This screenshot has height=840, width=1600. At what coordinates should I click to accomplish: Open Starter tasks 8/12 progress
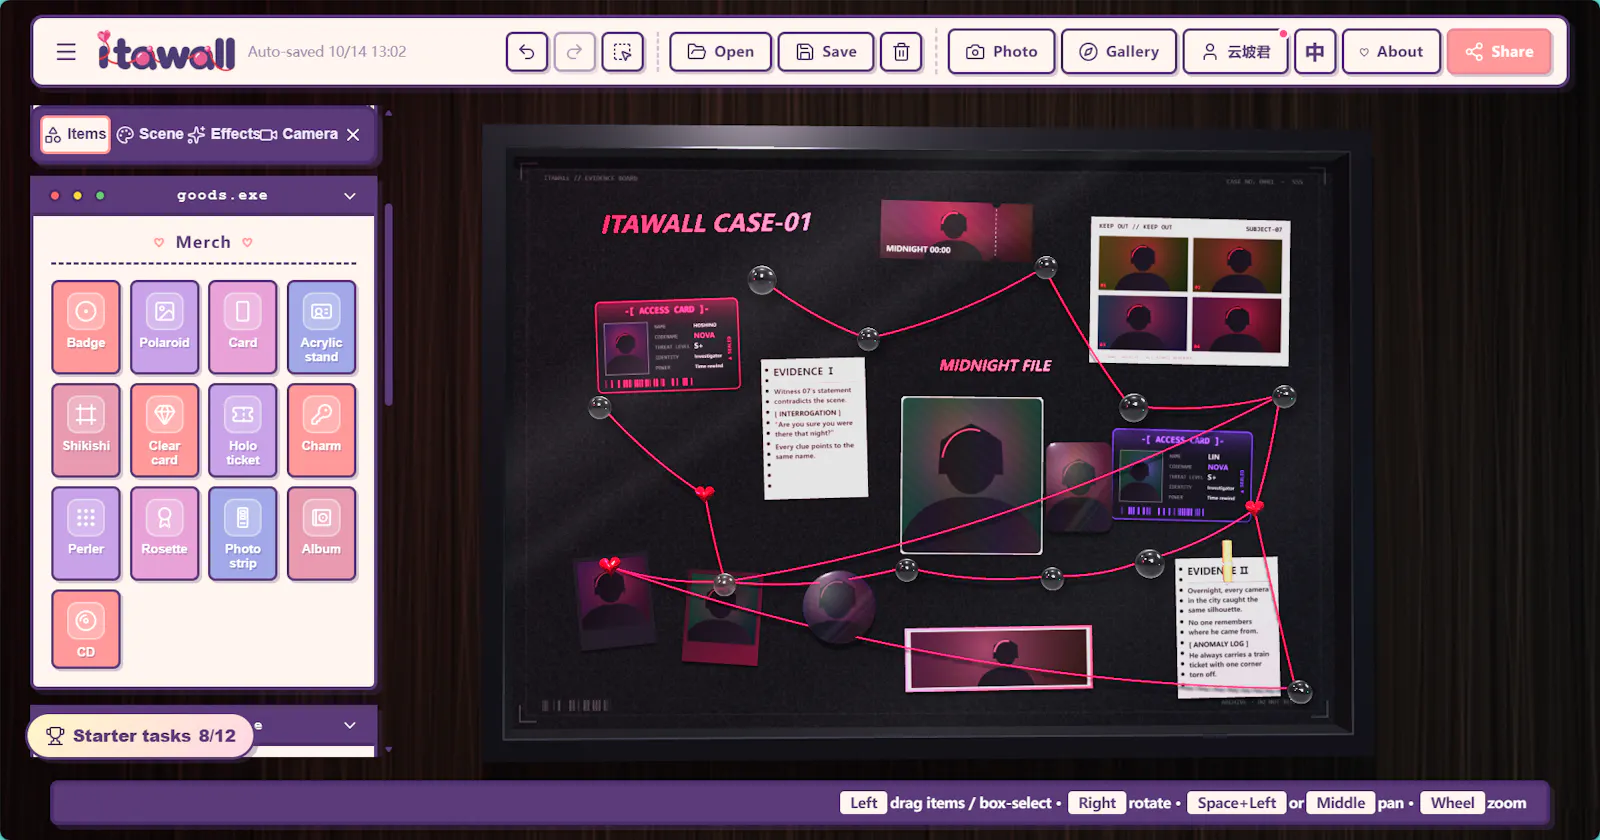click(141, 736)
